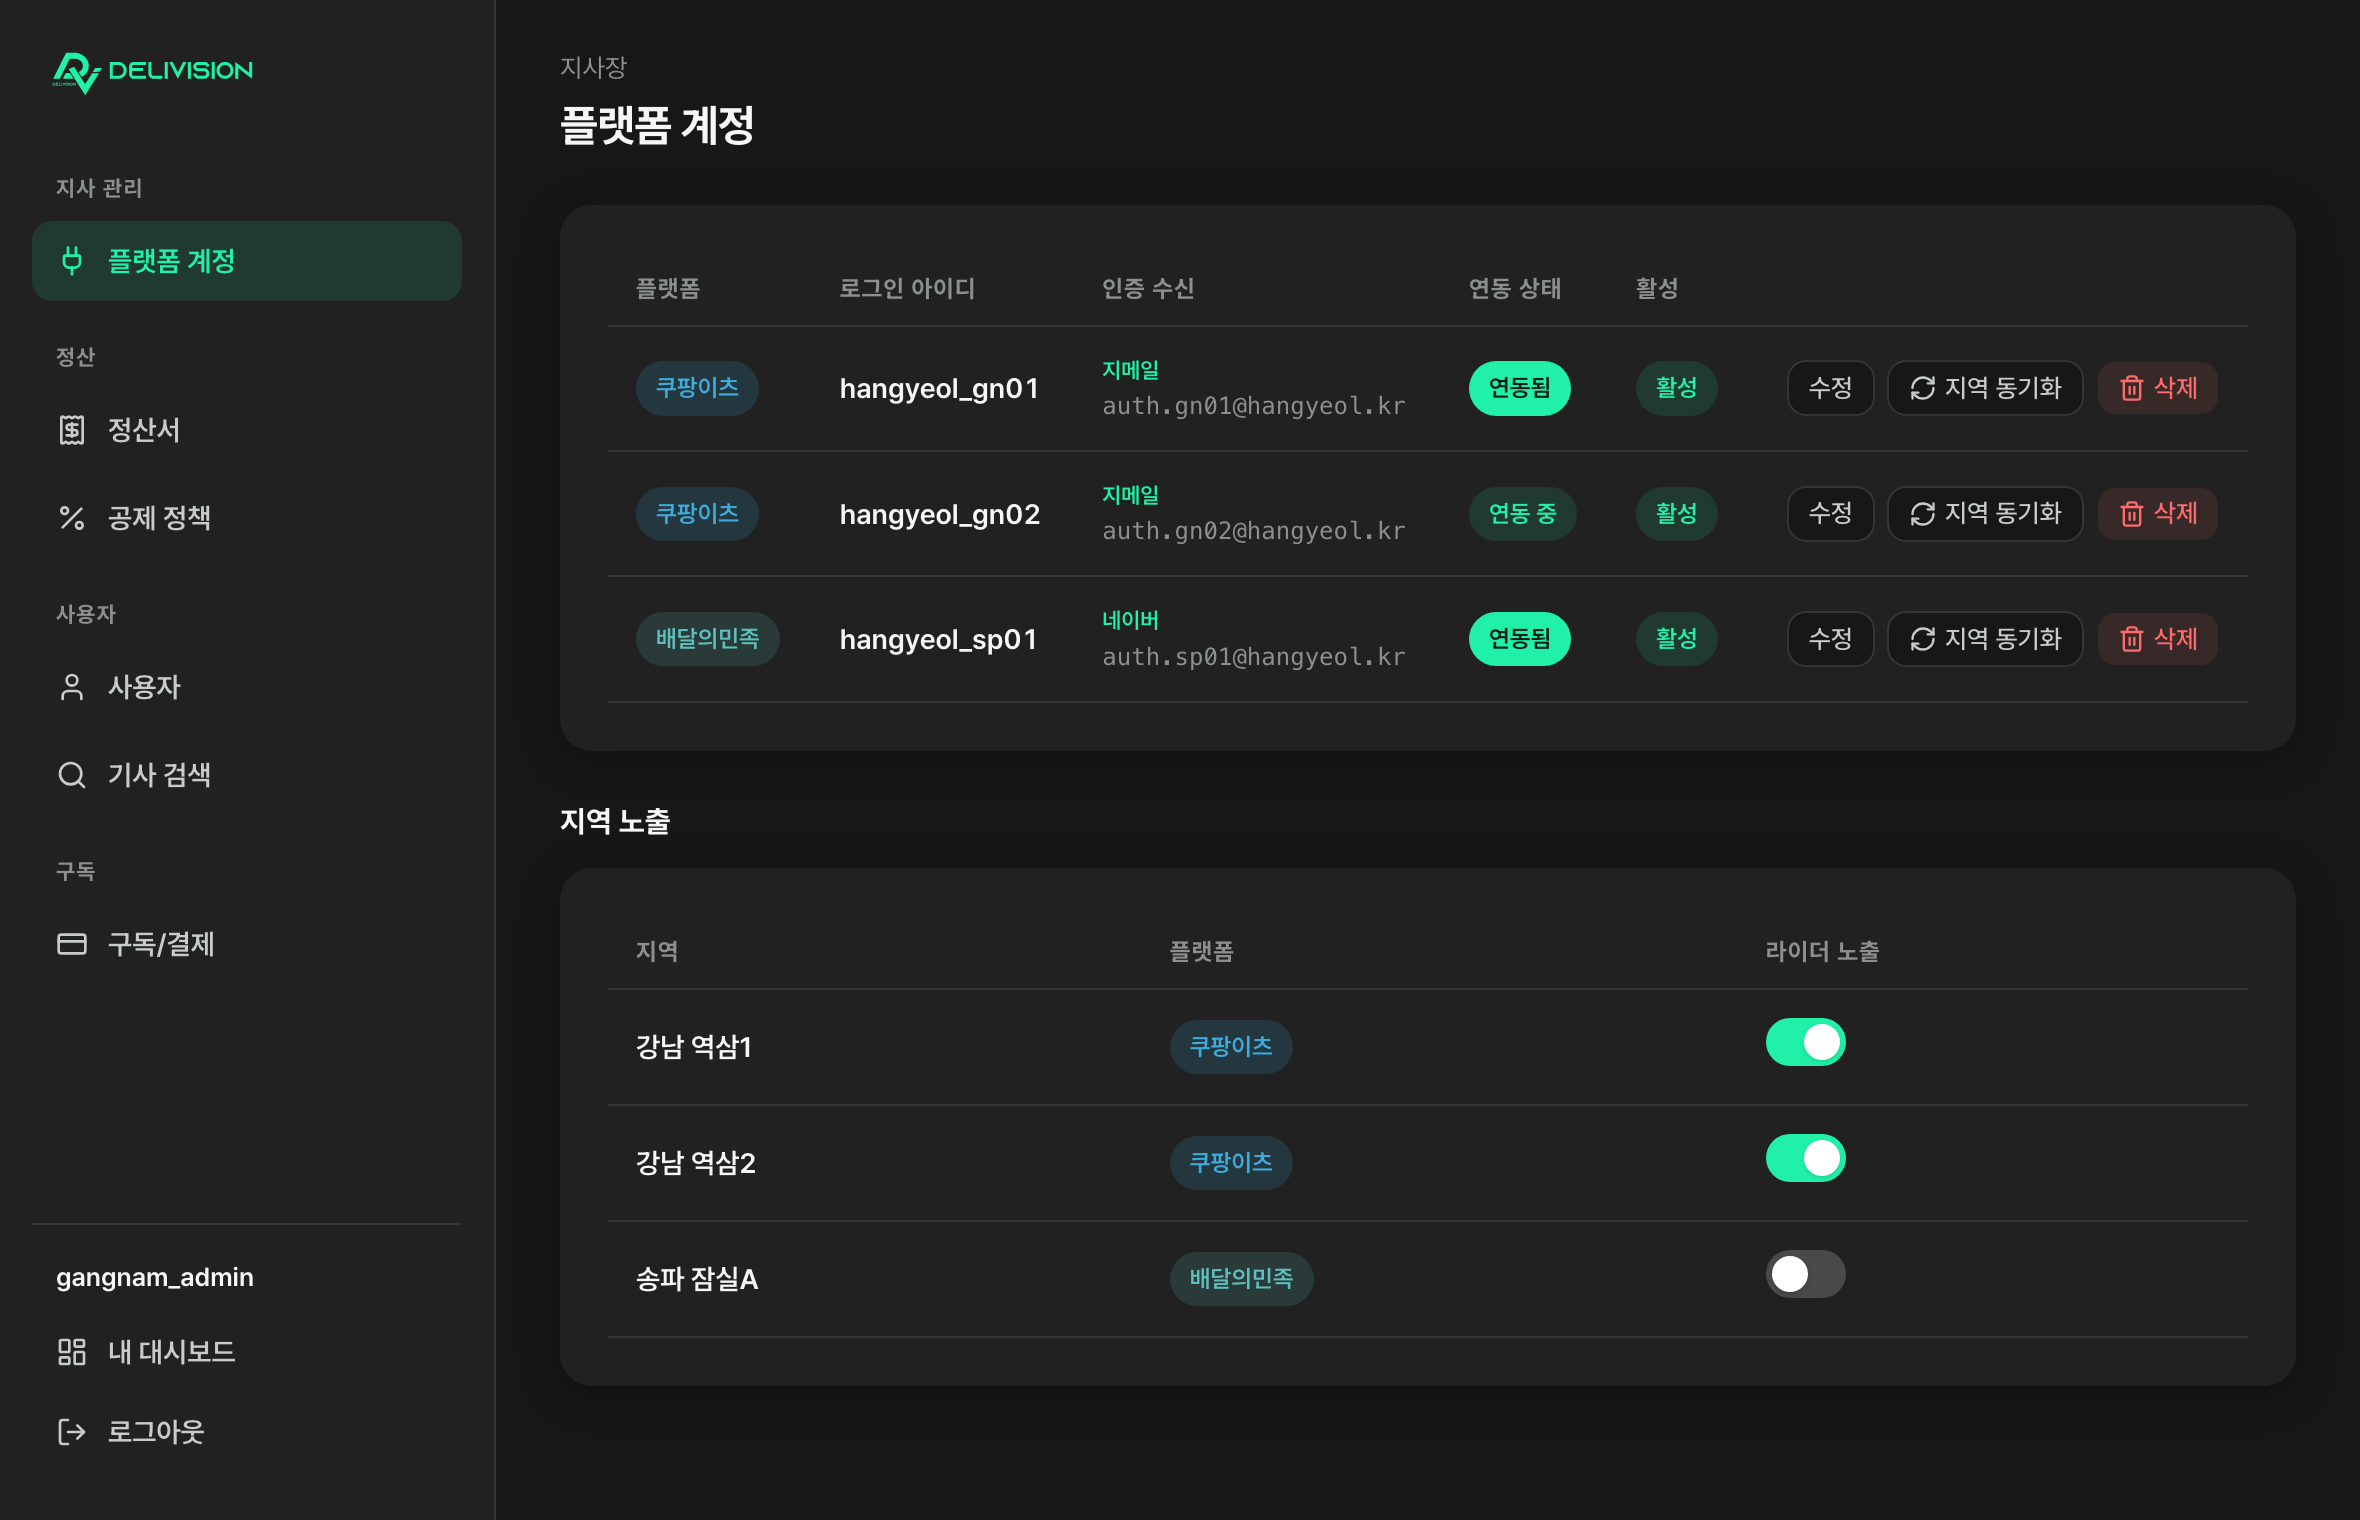Click 배달의민족 badge in hangyeol_sp01 row
This screenshot has height=1520, width=2360.
click(x=708, y=639)
